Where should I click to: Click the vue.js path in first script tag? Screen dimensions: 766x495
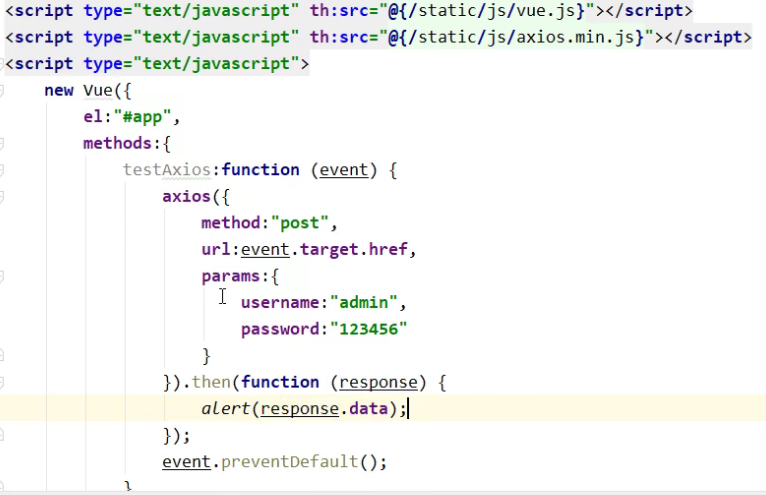(491, 11)
